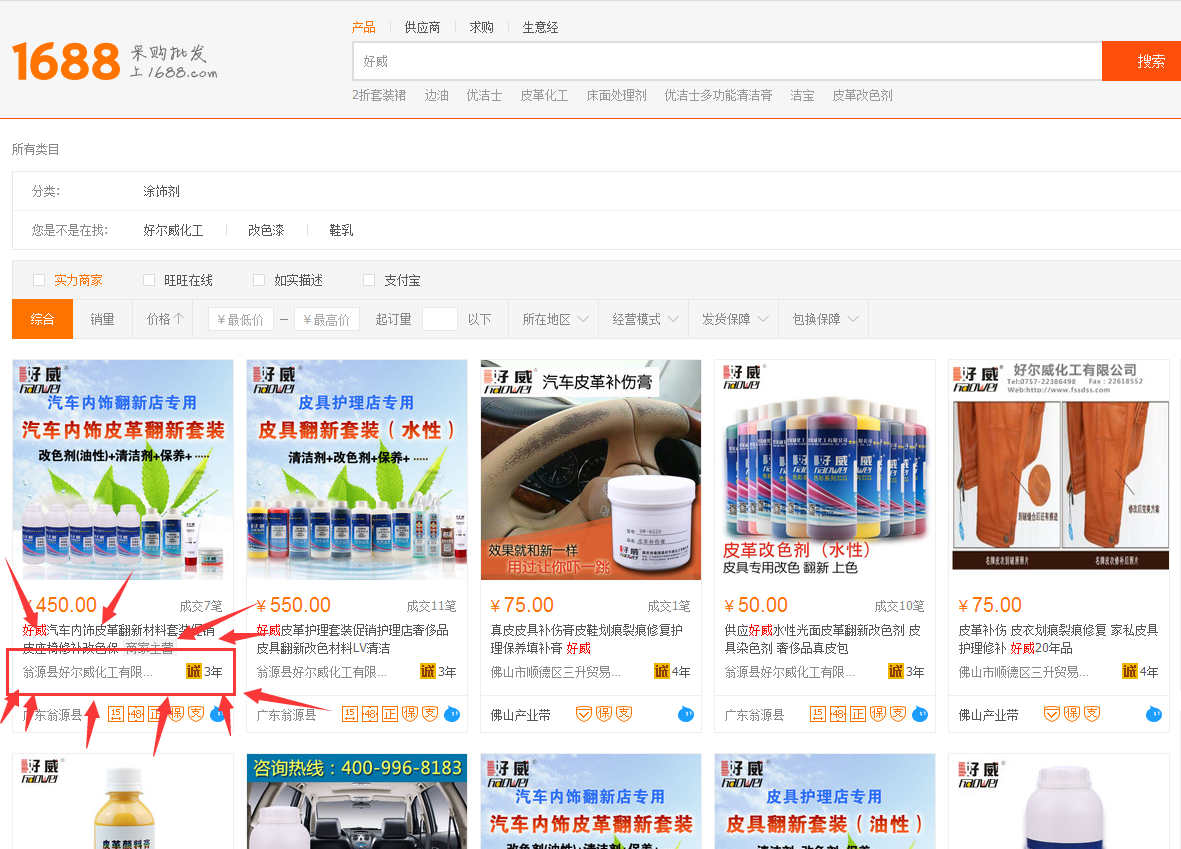The height and width of the screenshot is (849, 1181).
Task: Enable the 如实描述 filter checkbox
Action: [259, 280]
